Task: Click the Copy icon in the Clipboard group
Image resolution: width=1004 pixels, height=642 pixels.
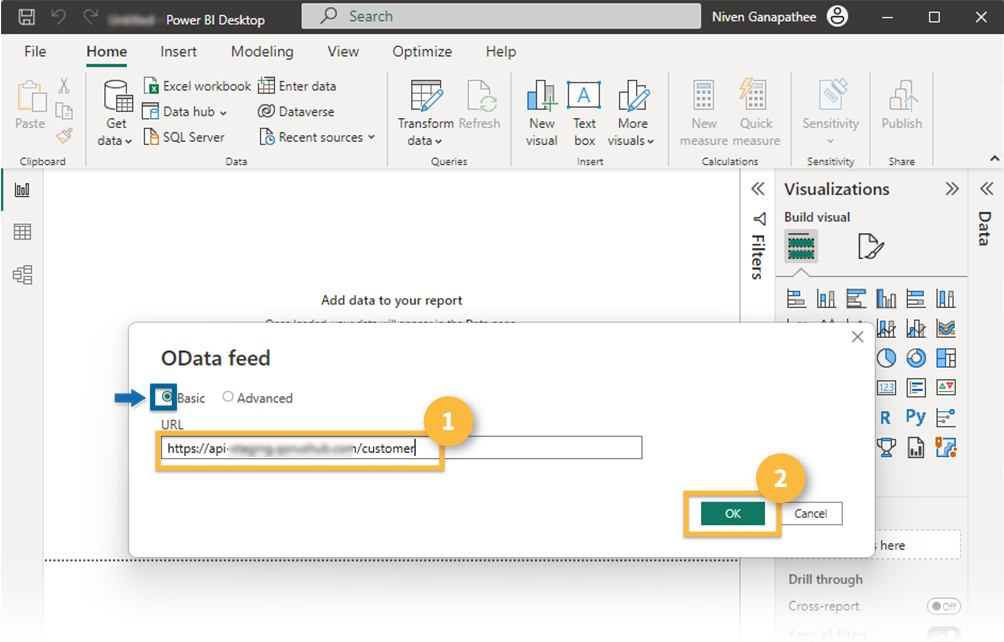Action: coord(64,111)
